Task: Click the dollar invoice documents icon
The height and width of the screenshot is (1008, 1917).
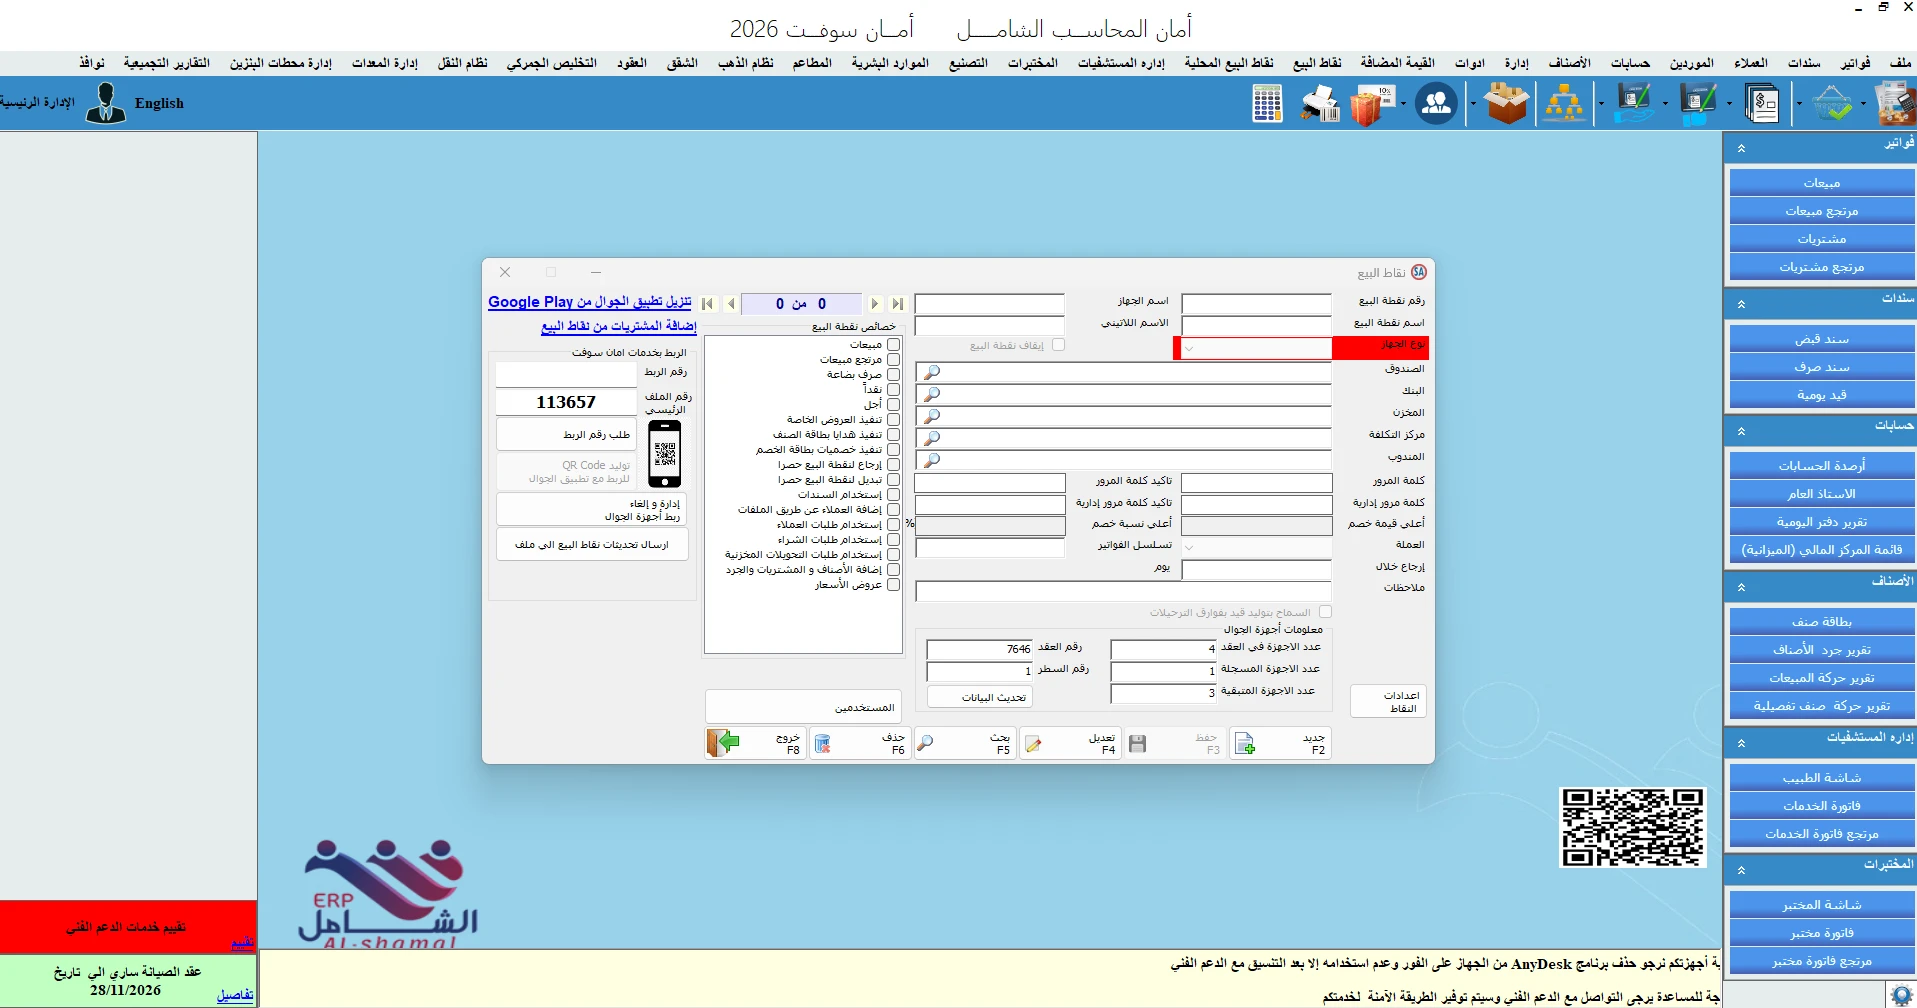Action: point(1763,103)
